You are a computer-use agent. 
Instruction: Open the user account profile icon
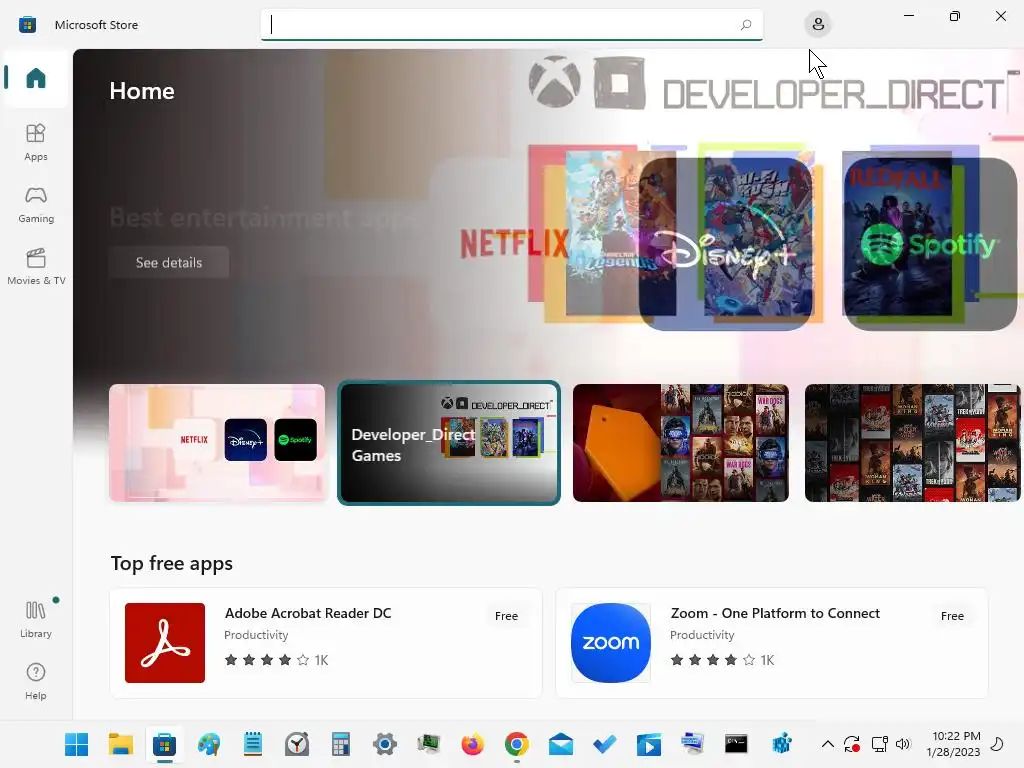pyautogui.click(x=818, y=25)
